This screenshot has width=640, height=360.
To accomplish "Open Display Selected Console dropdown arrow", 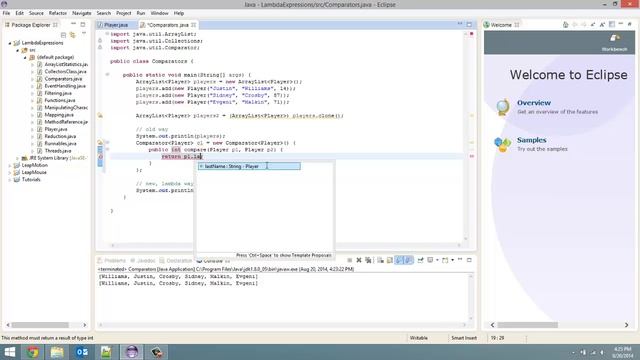I will click(x=437, y=260).
